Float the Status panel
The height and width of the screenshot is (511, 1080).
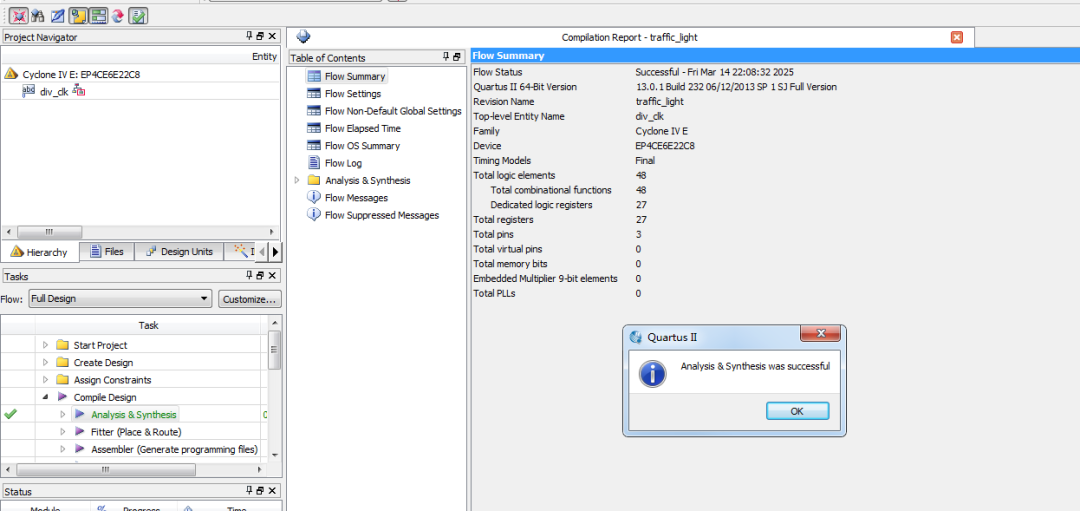click(260, 491)
